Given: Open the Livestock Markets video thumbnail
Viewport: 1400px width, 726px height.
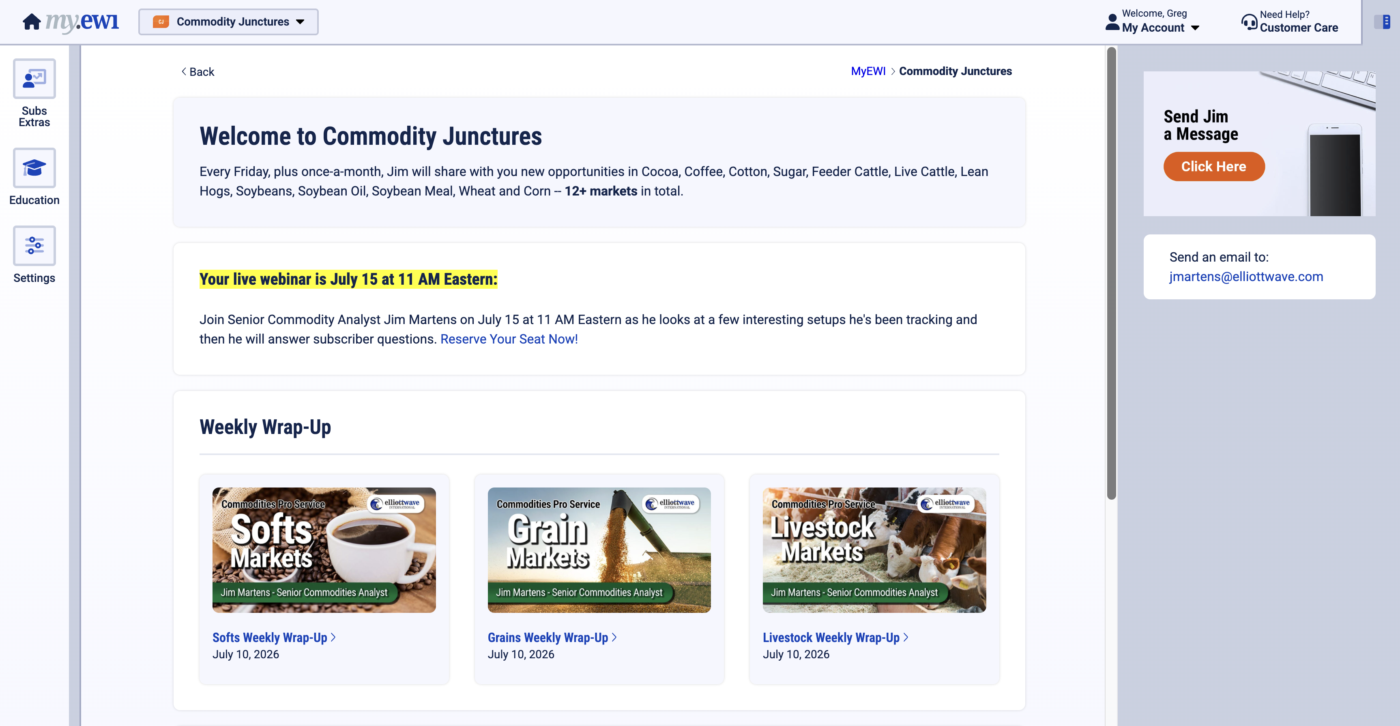Looking at the screenshot, I should click(x=874, y=550).
